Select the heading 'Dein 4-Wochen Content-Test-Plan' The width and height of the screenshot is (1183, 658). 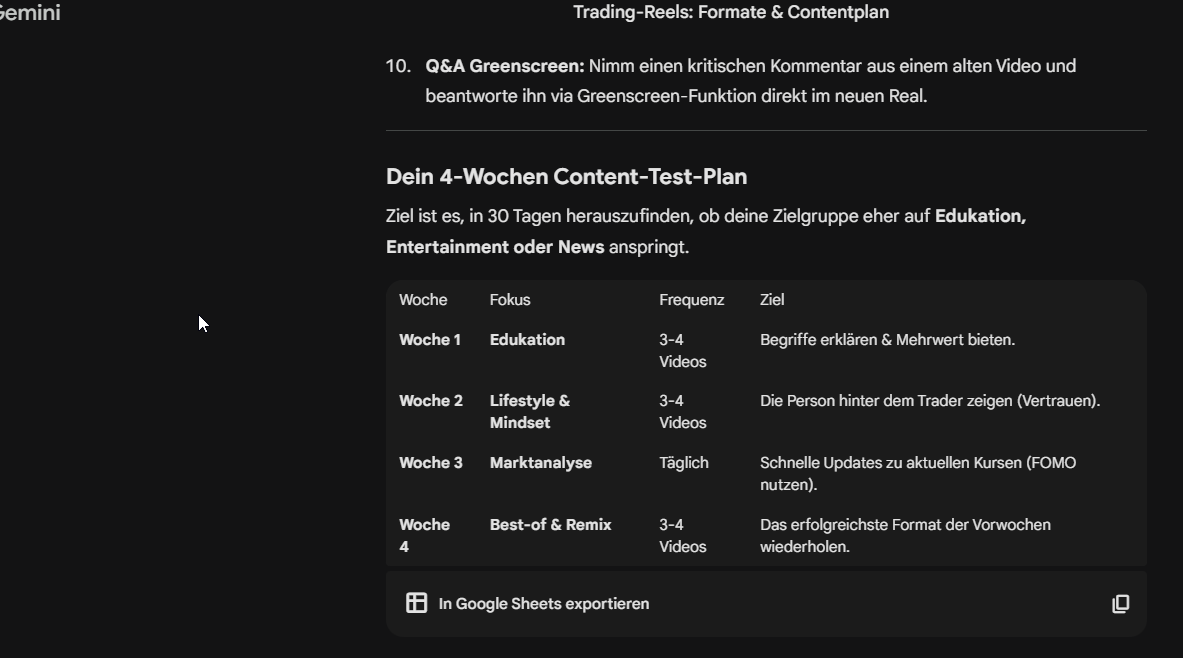coord(566,176)
